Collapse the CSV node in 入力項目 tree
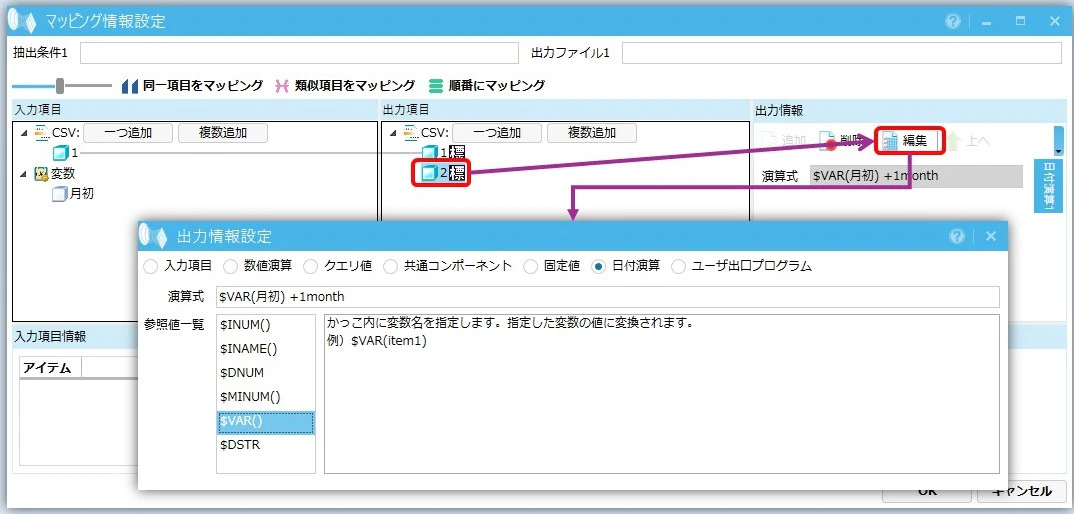The image size is (1074, 514). tap(25, 133)
